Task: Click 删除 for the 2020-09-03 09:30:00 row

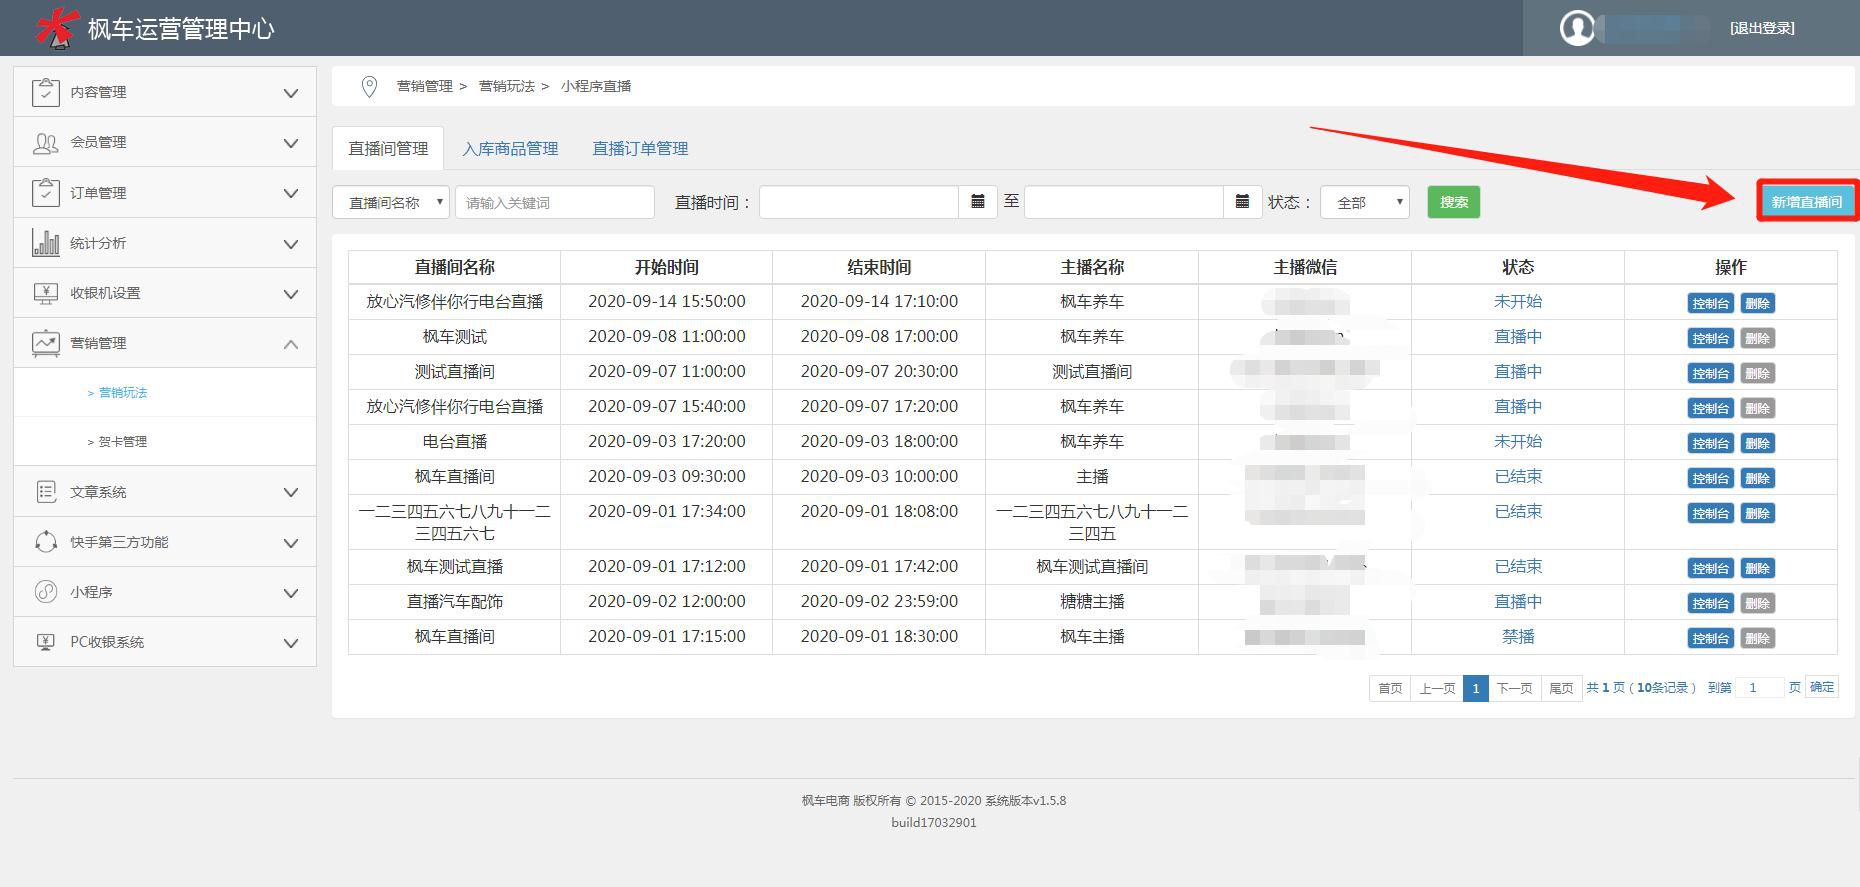Action: [1758, 479]
